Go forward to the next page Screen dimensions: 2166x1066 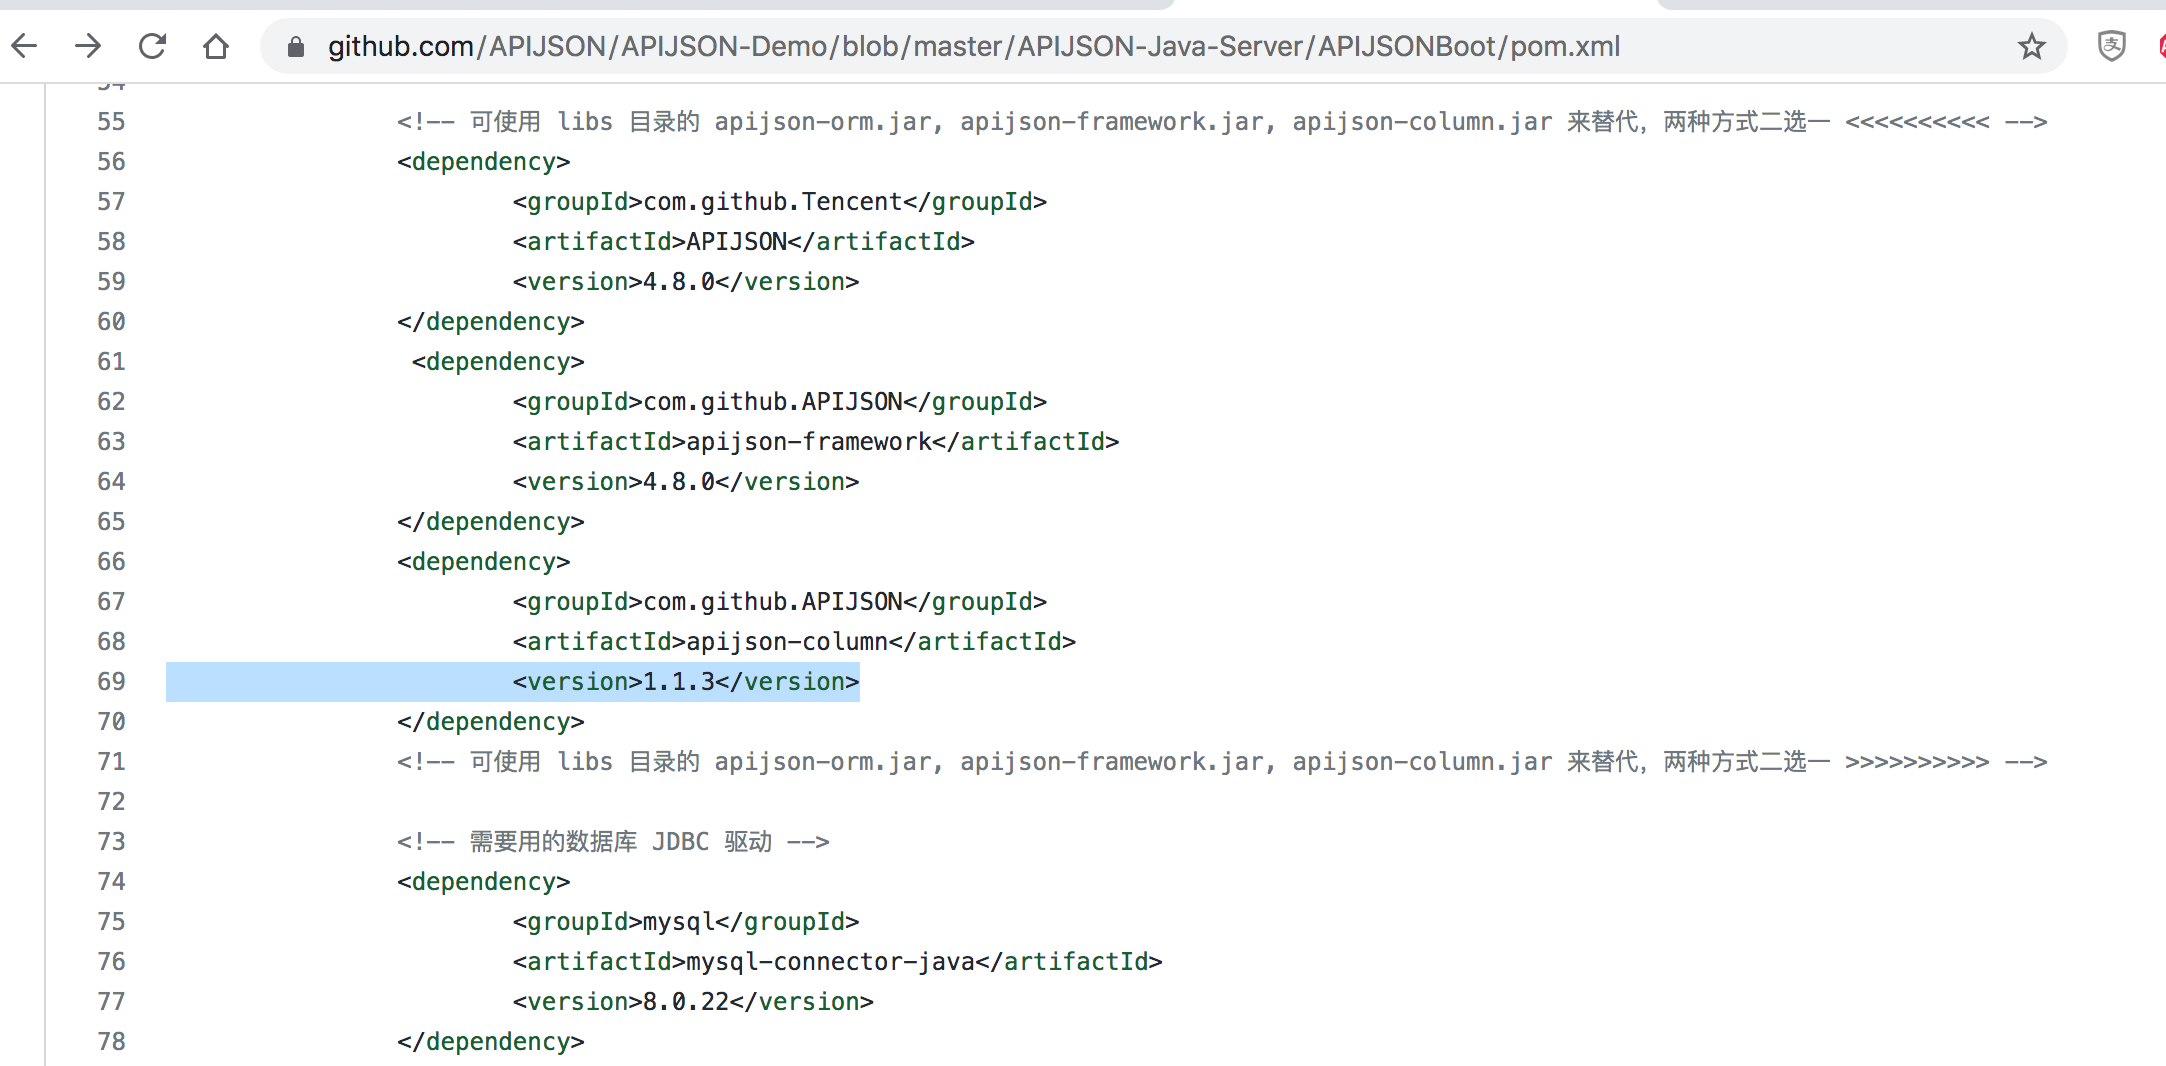pyautogui.click(x=88, y=46)
